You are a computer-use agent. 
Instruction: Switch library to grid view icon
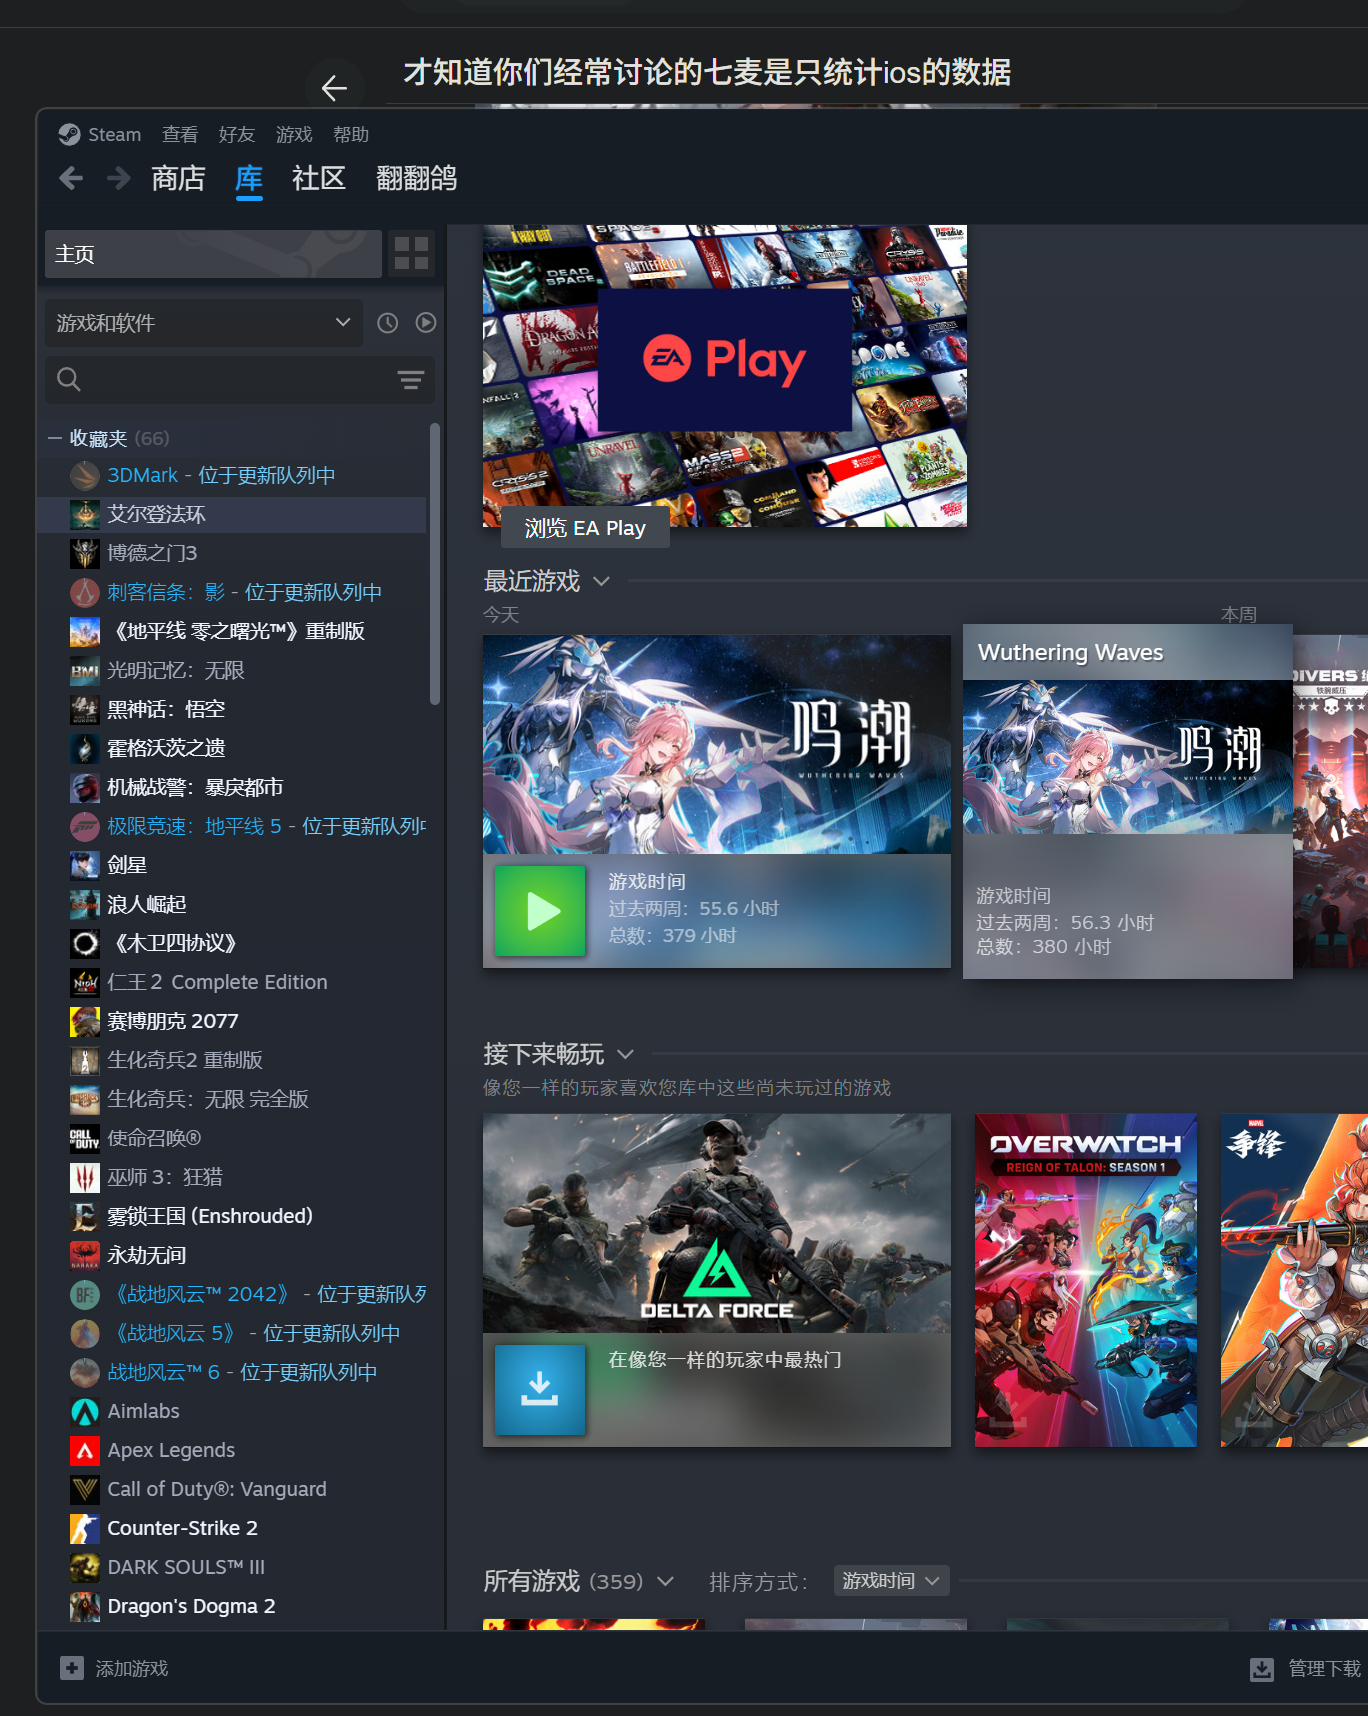(411, 254)
